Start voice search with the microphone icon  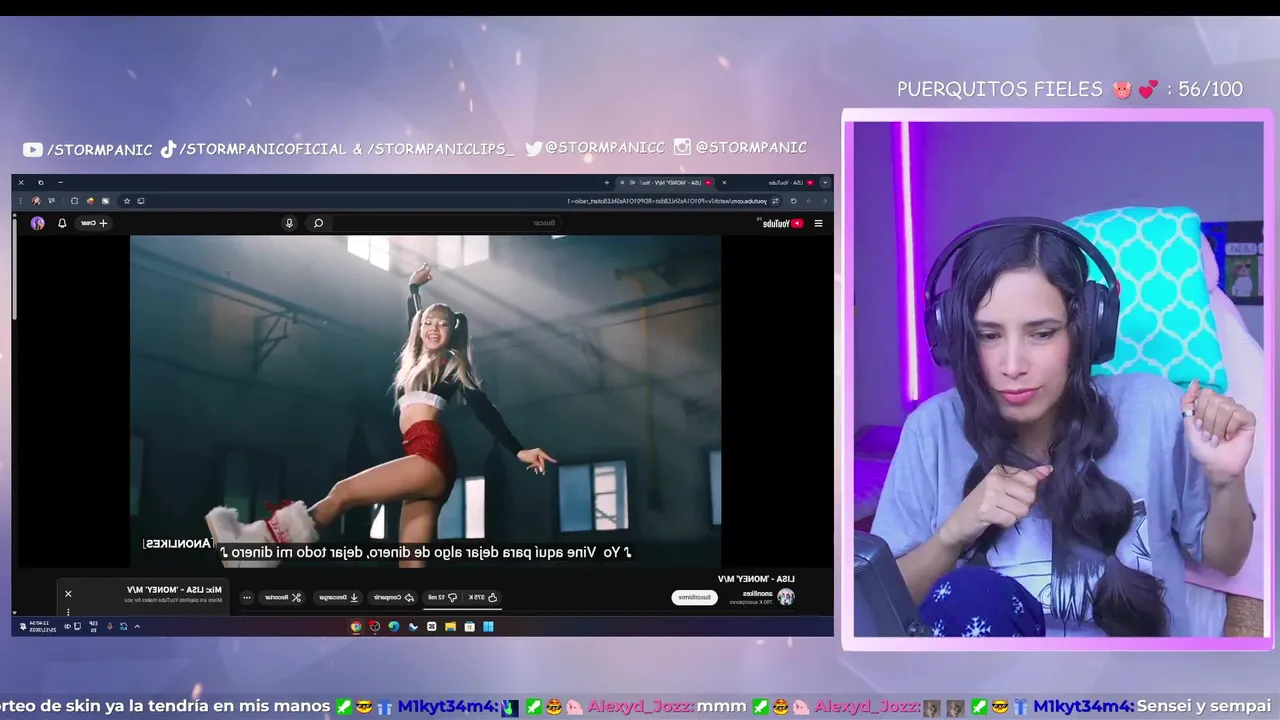[289, 223]
